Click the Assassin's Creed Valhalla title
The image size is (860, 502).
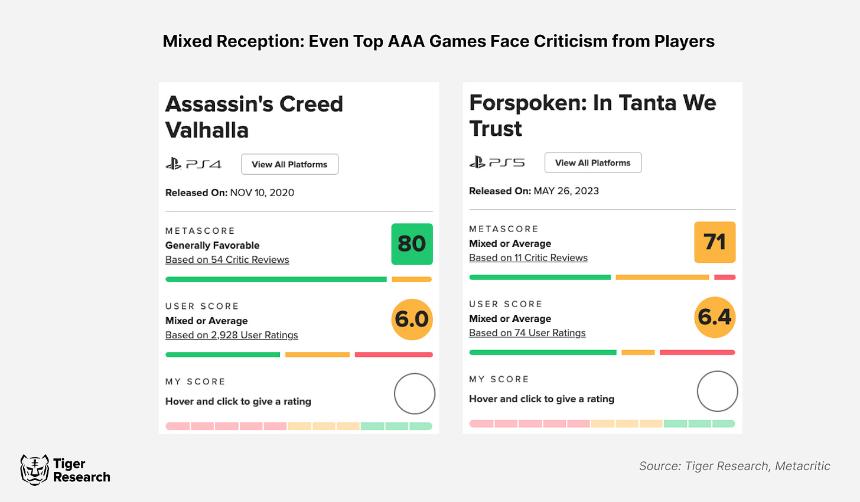click(x=254, y=117)
